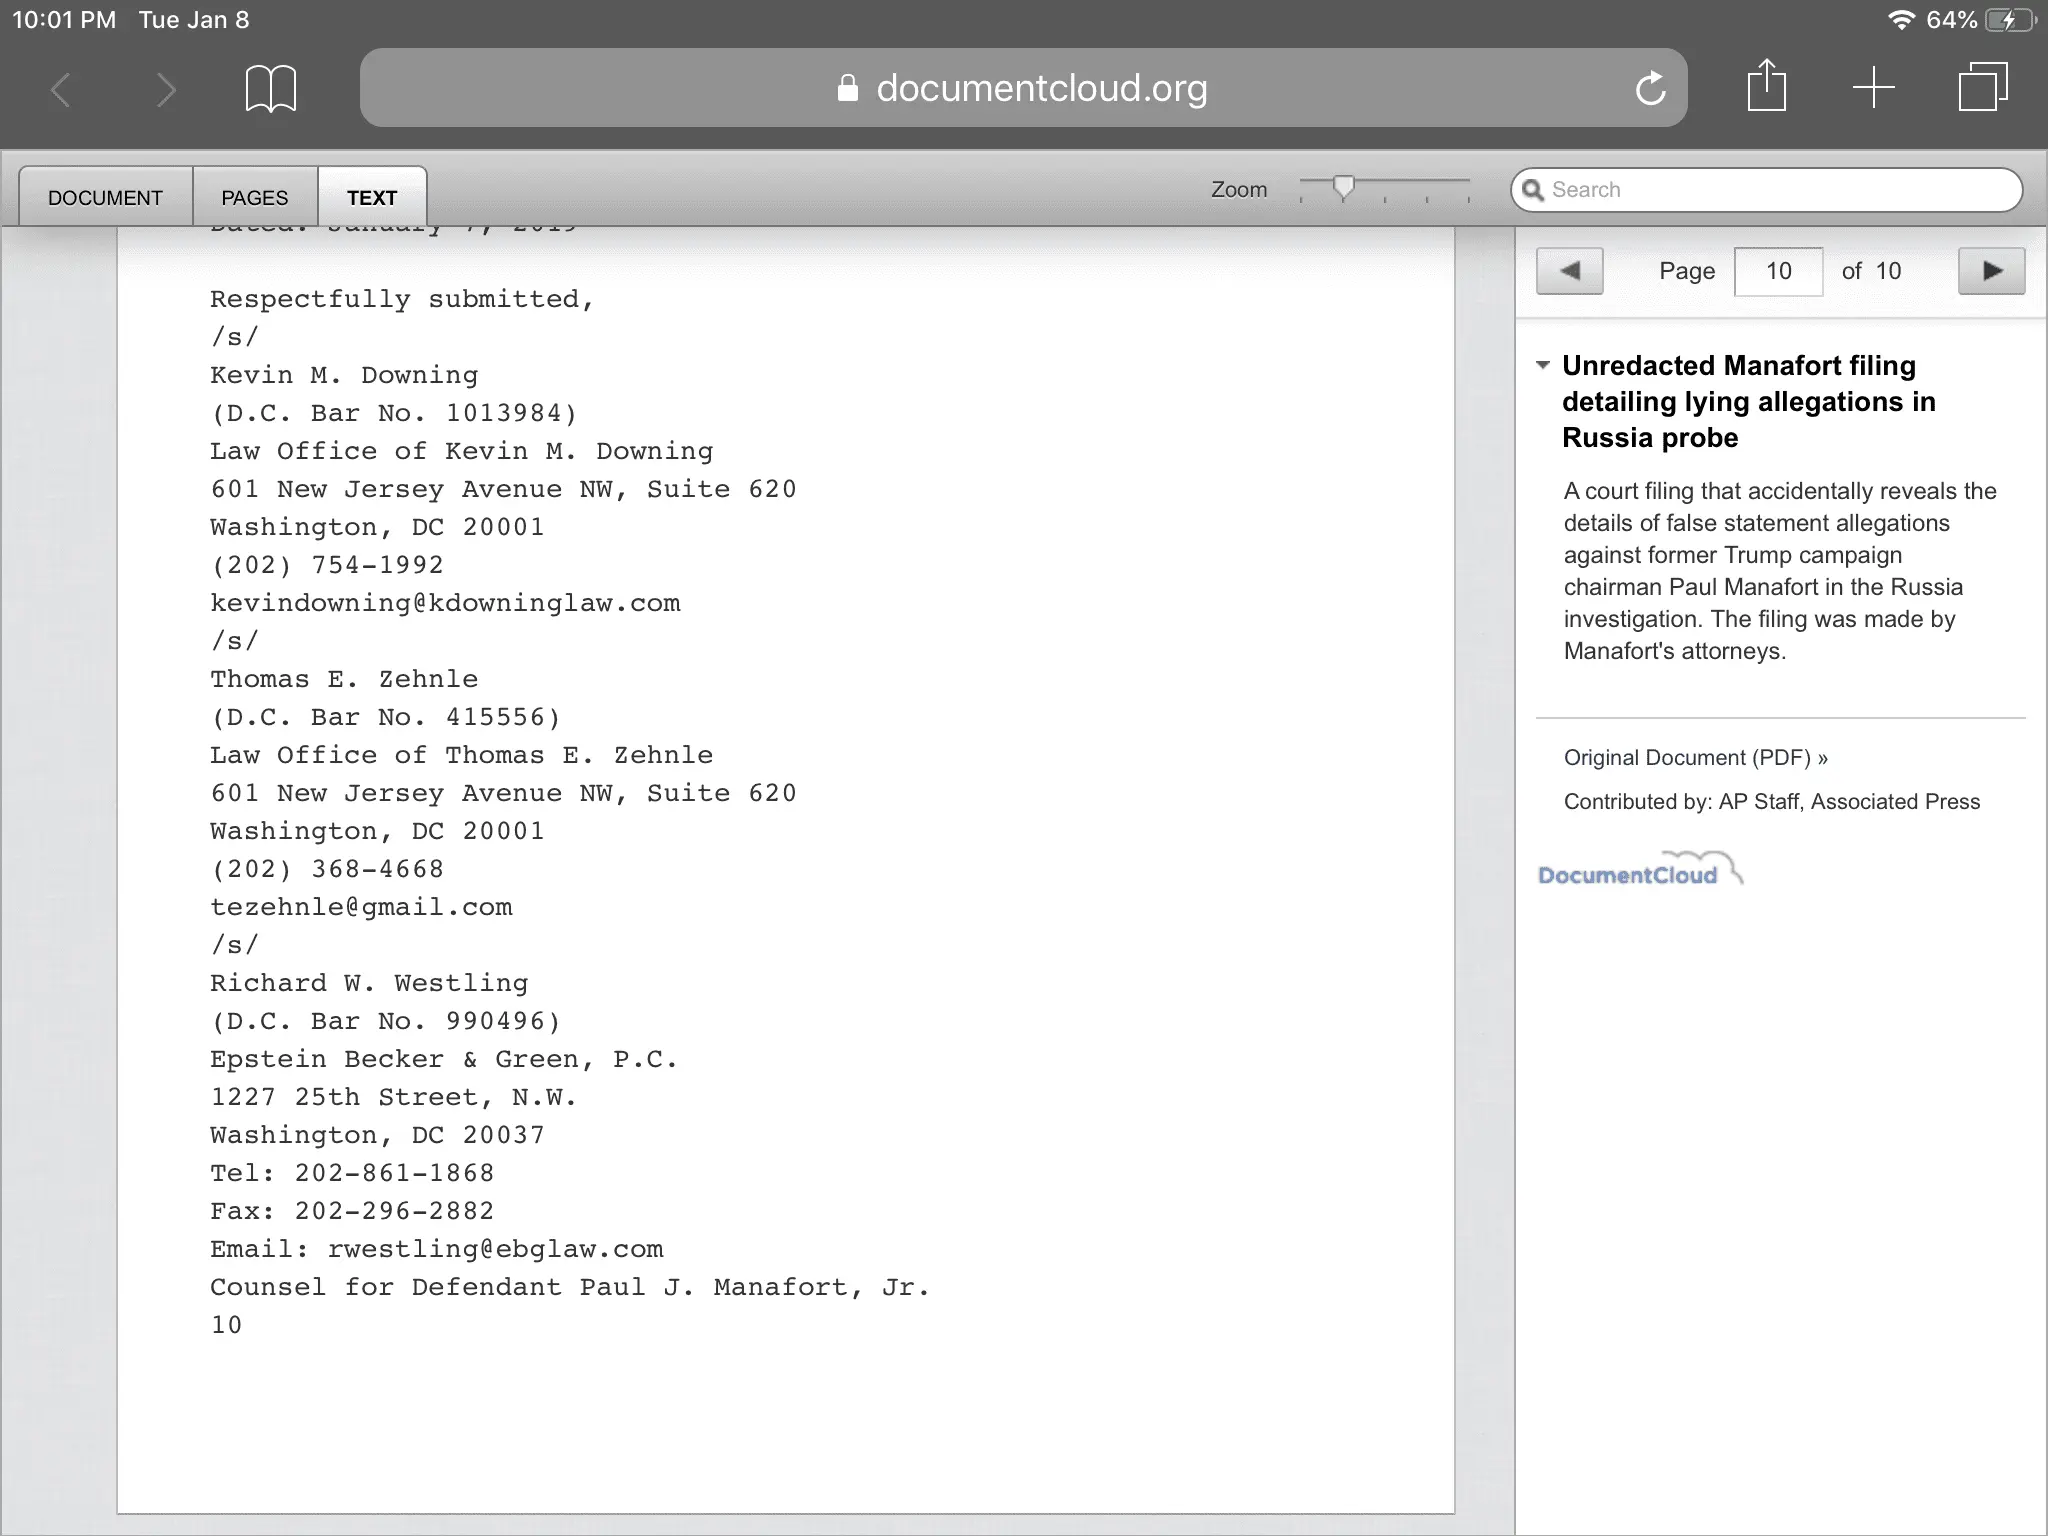Switch to the DOCUMENT tab
The width and height of the screenshot is (2048, 1536).
click(x=105, y=197)
